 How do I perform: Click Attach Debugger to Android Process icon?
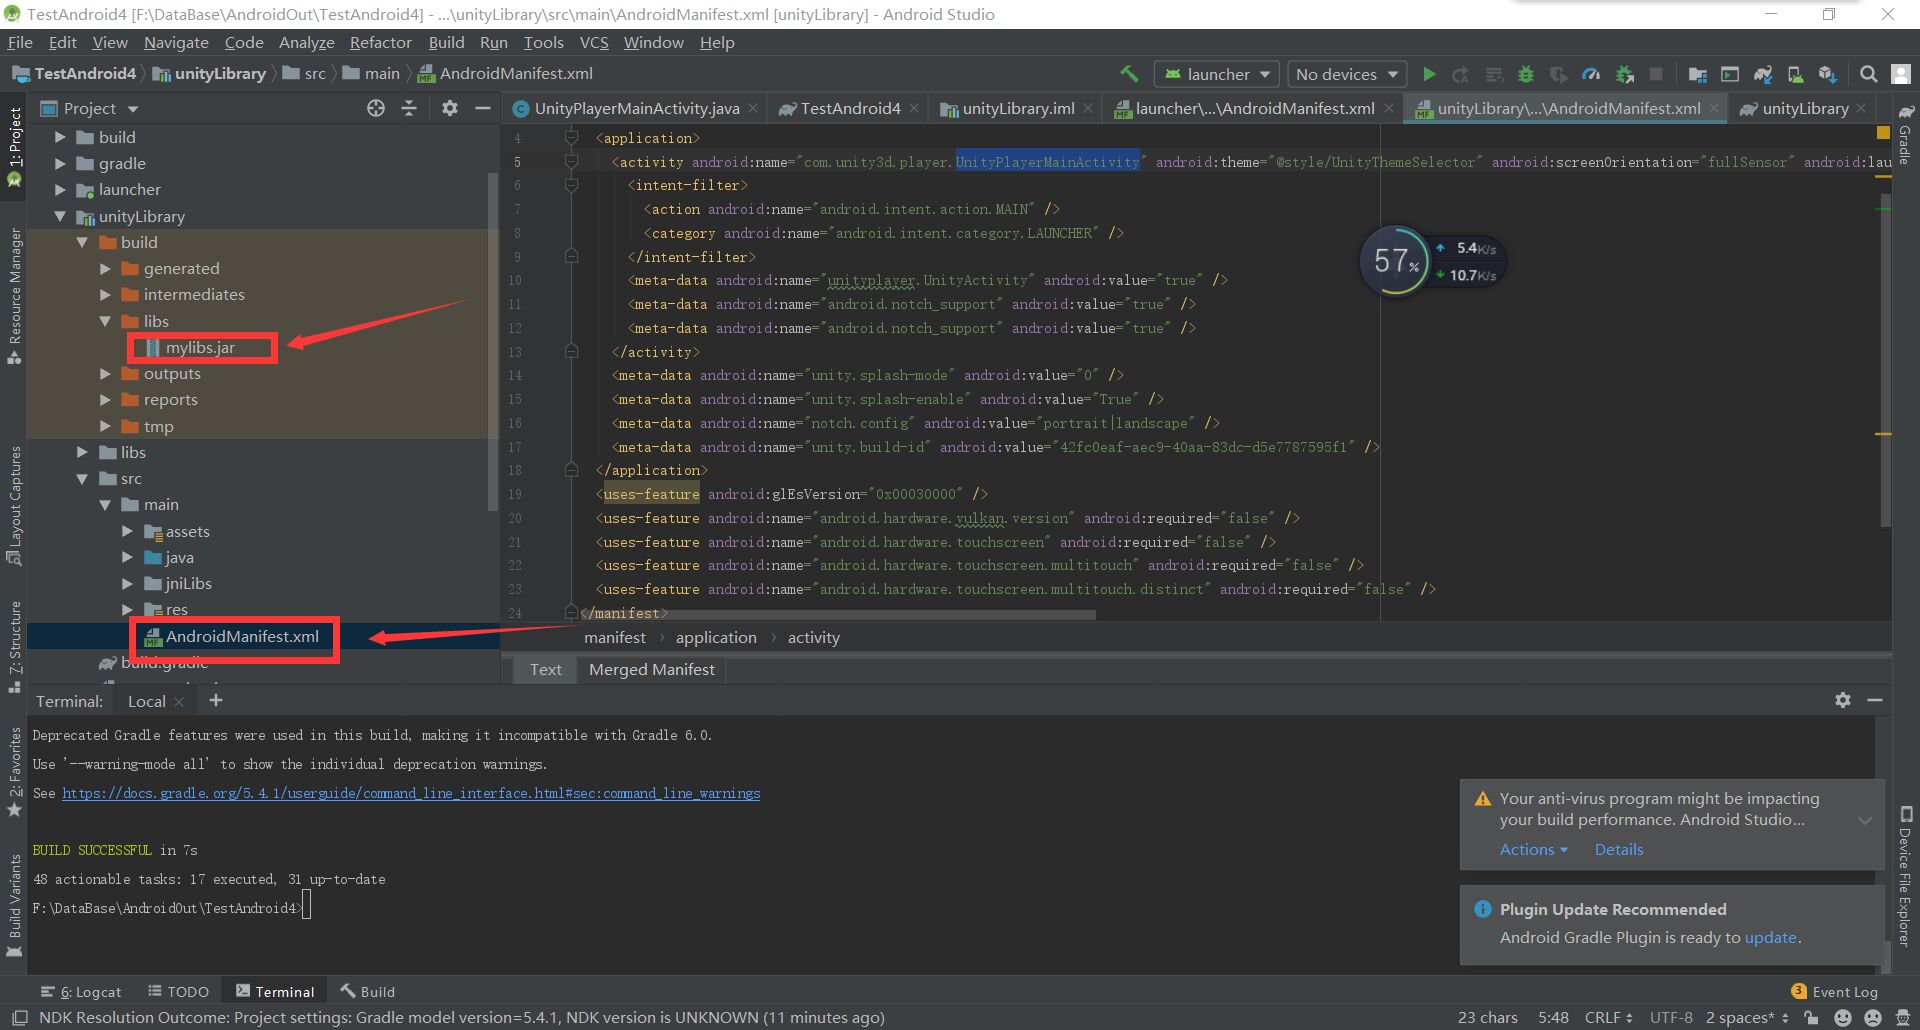click(x=1625, y=74)
